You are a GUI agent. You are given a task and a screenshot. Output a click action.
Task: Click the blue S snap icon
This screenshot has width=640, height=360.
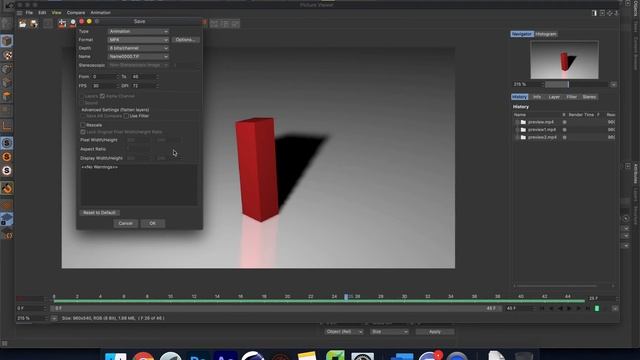coord(7,143)
